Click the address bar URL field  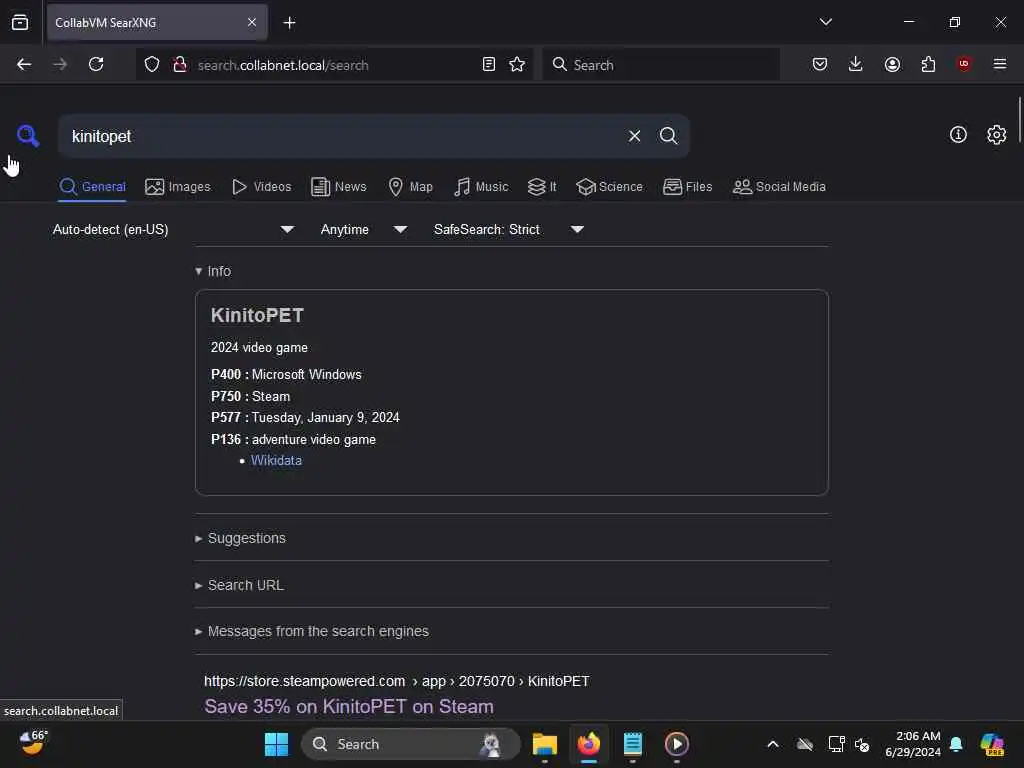[x=336, y=65]
